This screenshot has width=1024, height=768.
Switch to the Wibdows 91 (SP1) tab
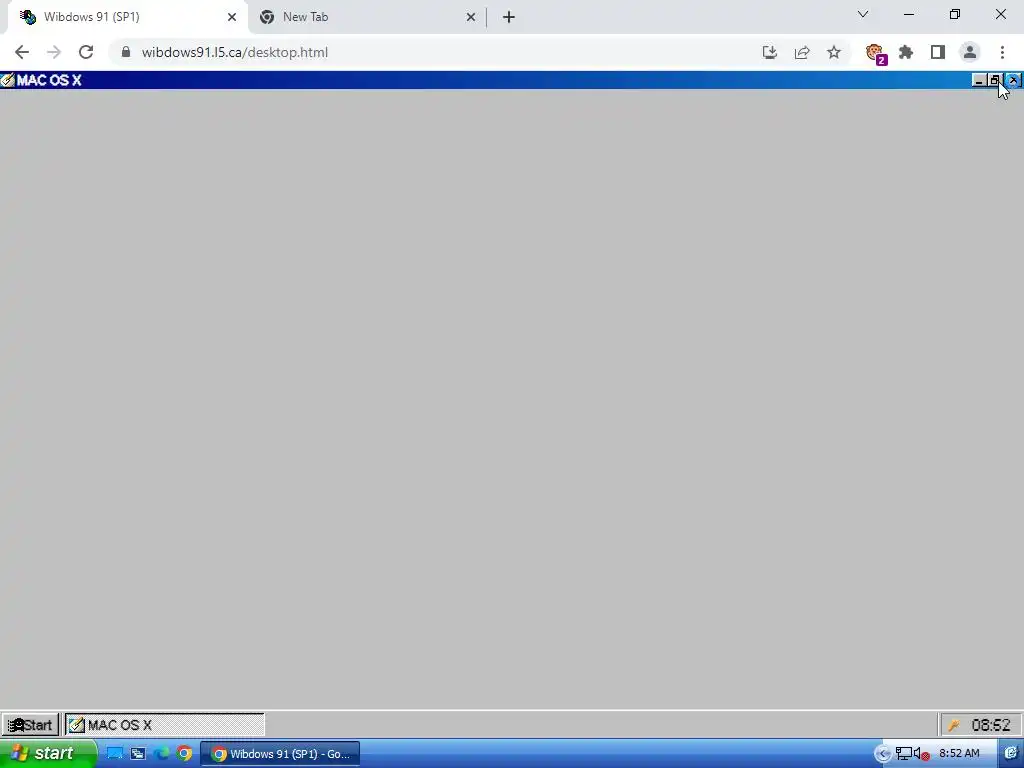[x=128, y=17]
